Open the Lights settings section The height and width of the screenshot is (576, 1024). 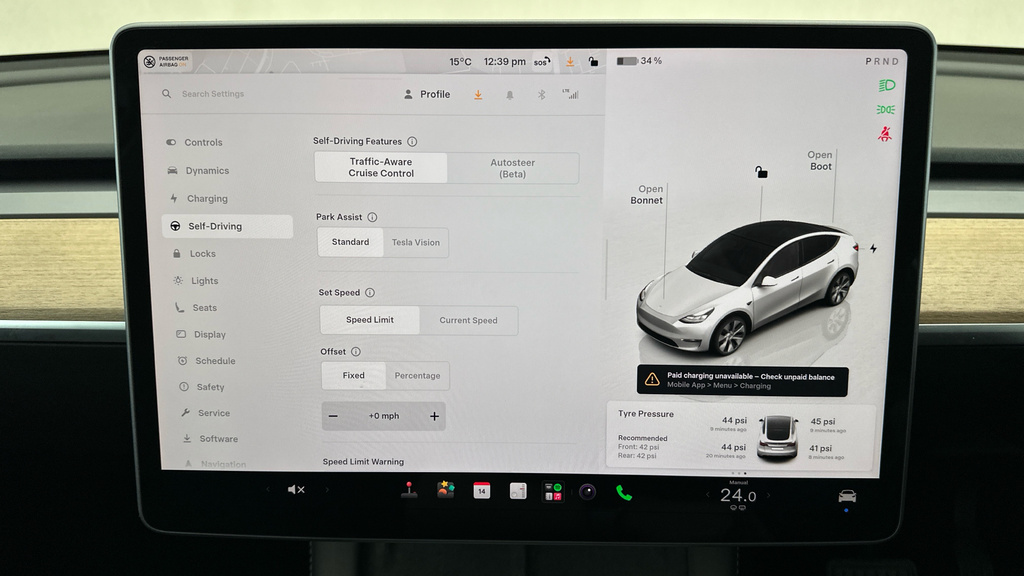coord(197,281)
